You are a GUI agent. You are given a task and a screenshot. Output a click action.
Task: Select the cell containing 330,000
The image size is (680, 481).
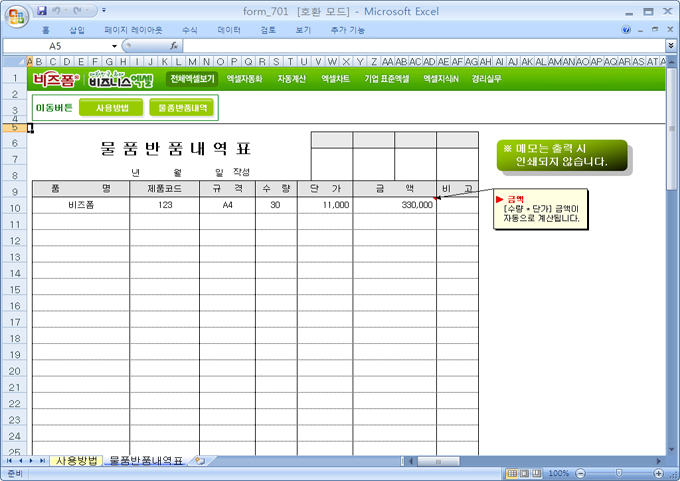point(394,204)
